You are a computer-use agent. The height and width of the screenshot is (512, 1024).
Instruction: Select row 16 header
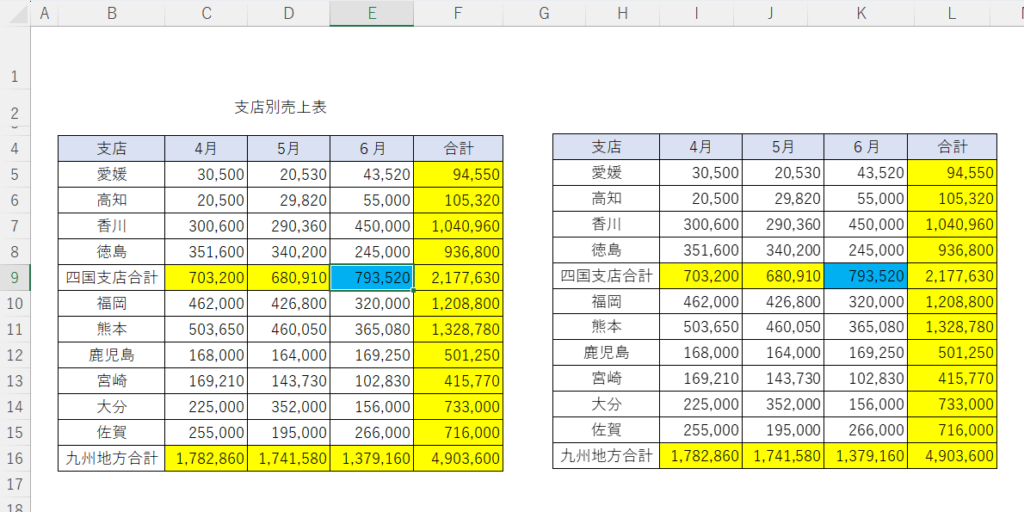point(15,459)
